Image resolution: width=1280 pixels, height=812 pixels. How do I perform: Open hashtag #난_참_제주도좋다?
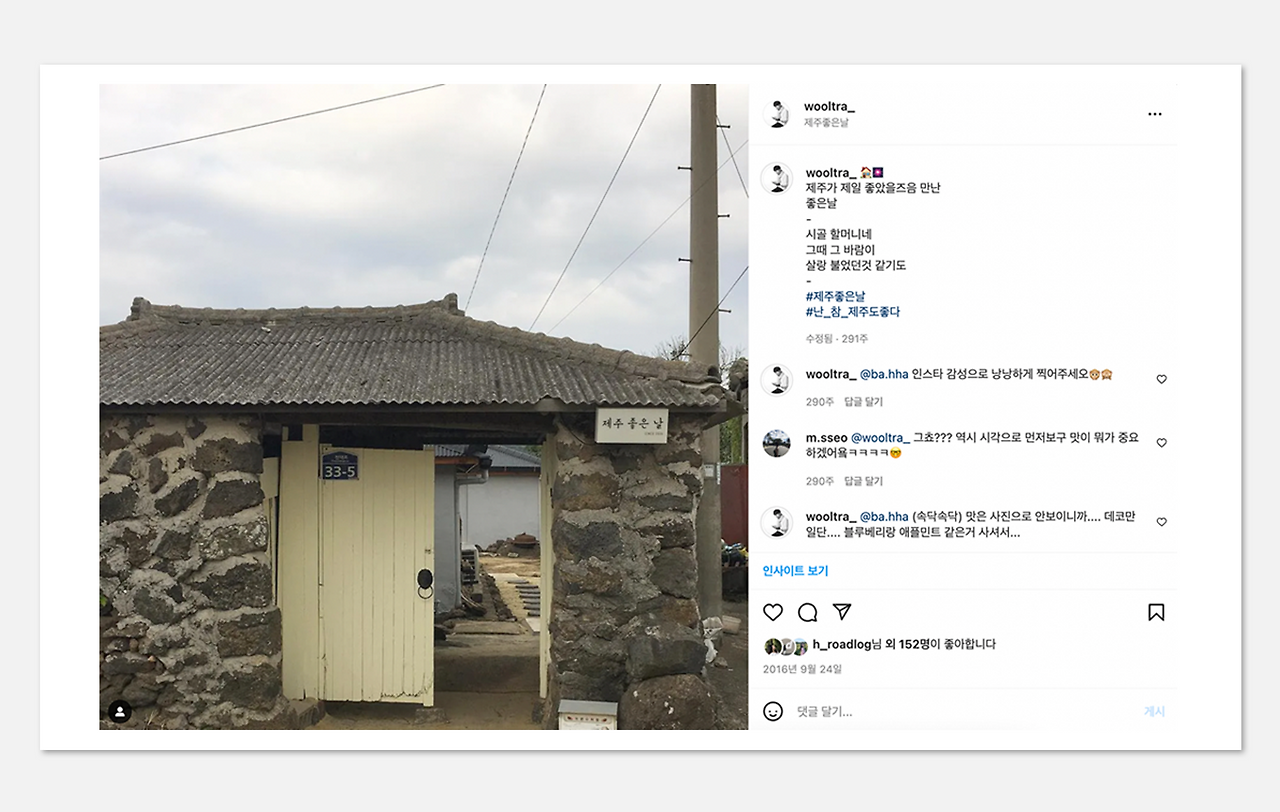click(x=853, y=312)
